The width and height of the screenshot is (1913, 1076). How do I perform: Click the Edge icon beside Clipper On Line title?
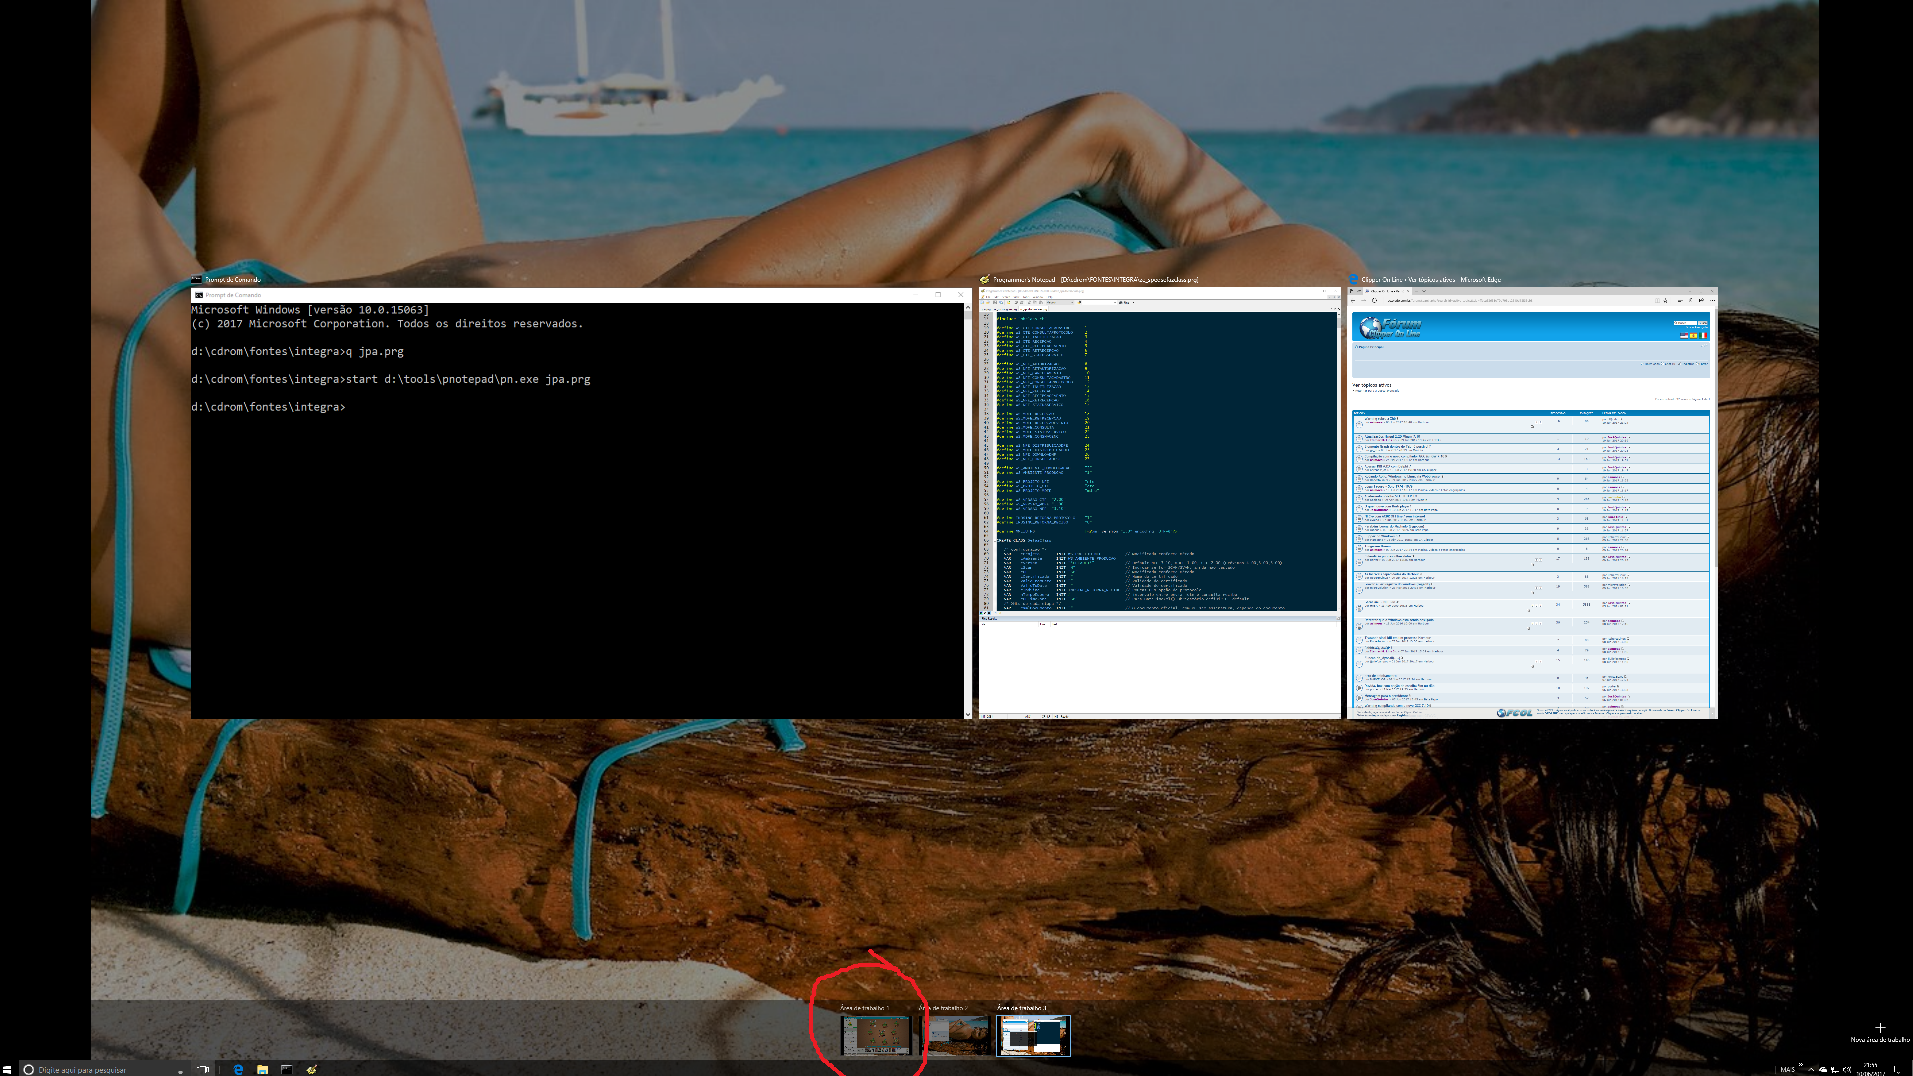[1353, 280]
